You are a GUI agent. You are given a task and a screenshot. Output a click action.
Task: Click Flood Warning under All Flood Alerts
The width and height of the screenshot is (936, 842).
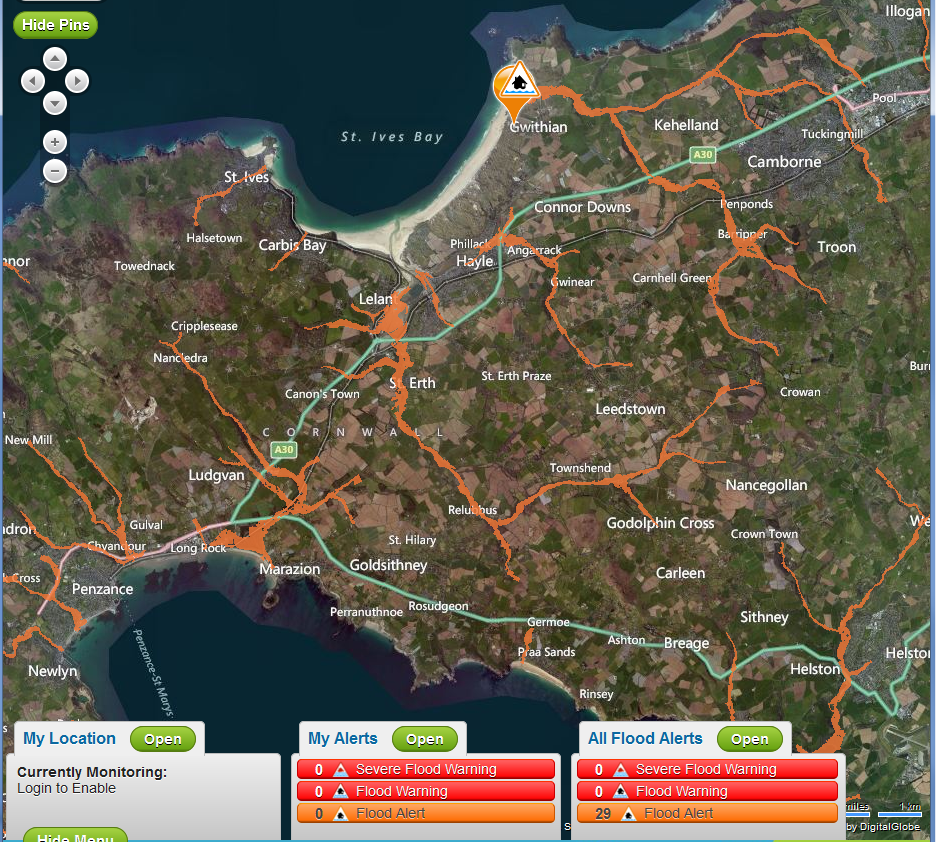pyautogui.click(x=707, y=791)
